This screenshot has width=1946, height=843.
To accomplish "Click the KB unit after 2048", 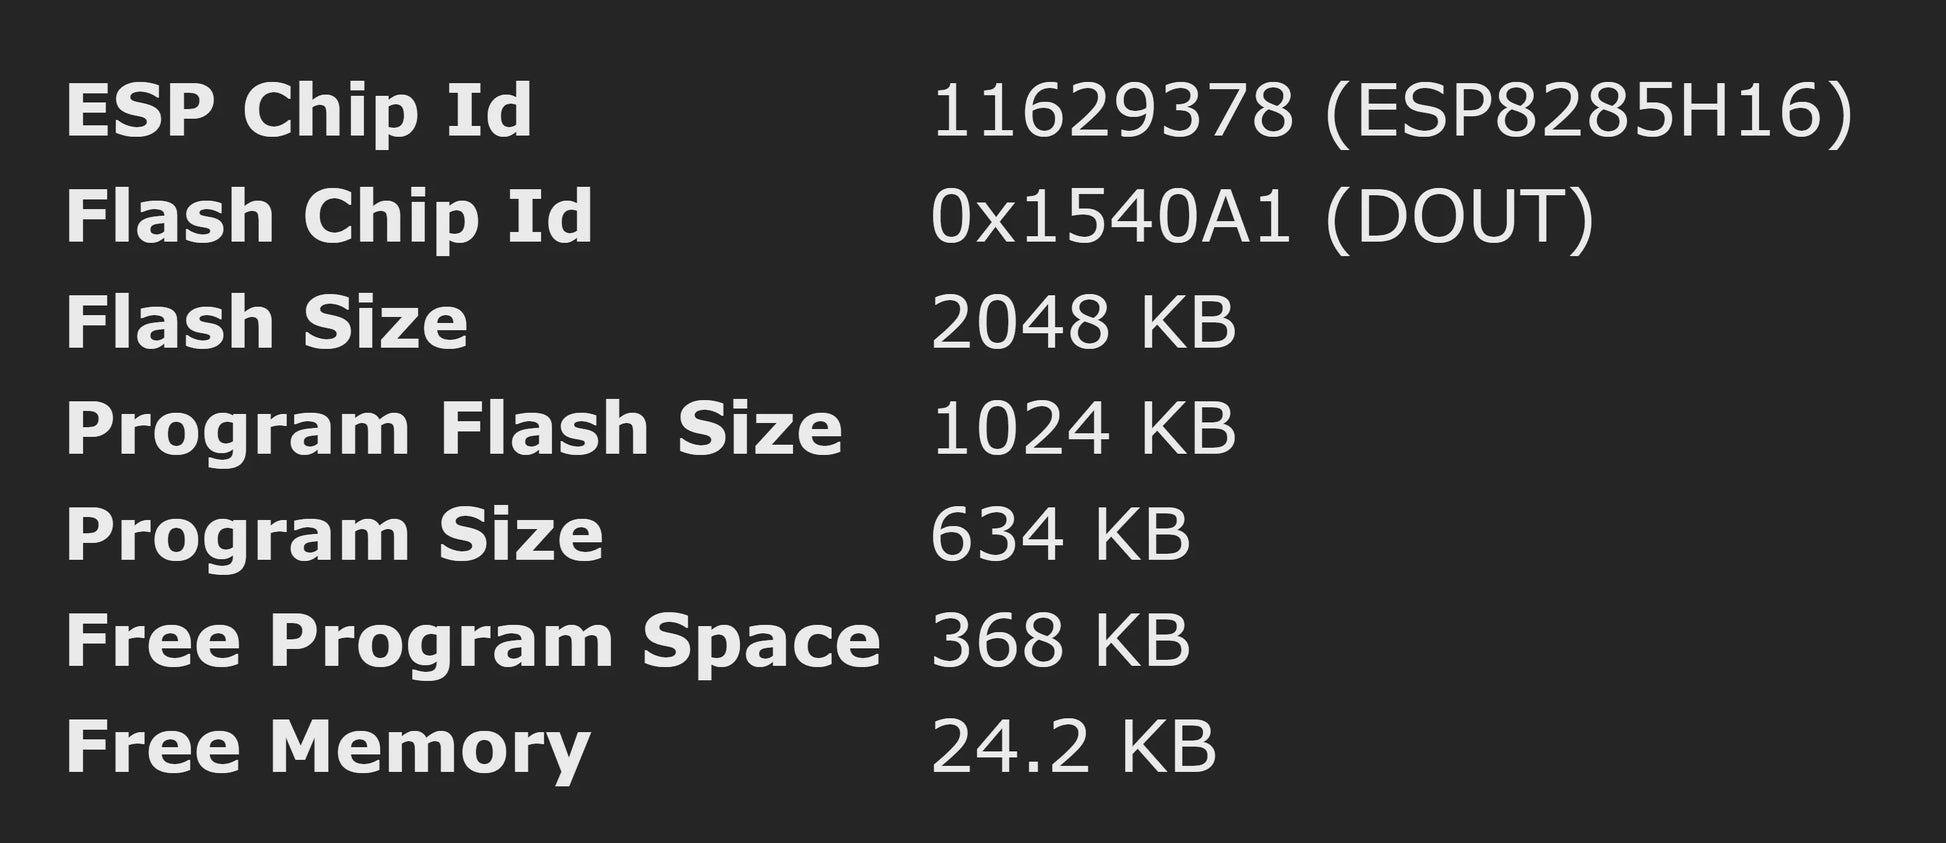I will [x=1187, y=322].
